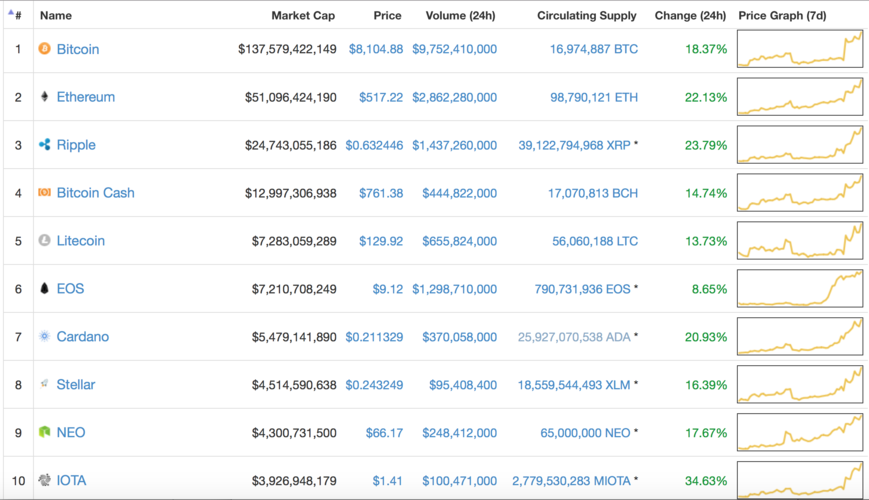Click the Bitcoin Cash logo icon

(44, 193)
